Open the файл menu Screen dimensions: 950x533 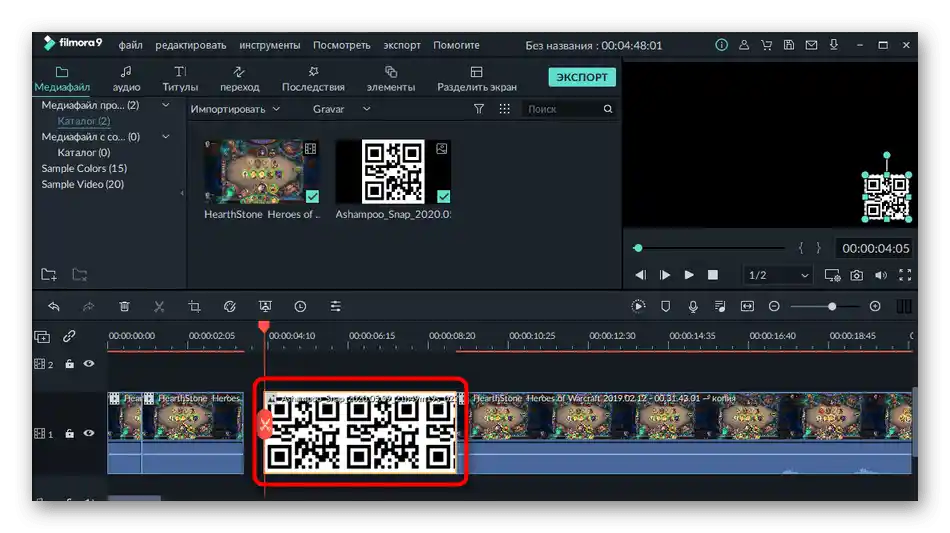[130, 45]
